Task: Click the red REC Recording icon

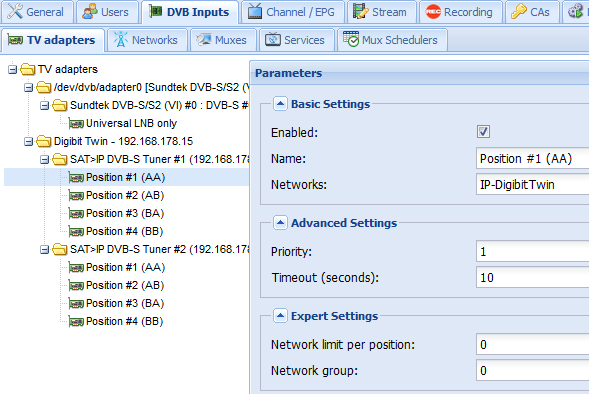Action: (433, 12)
